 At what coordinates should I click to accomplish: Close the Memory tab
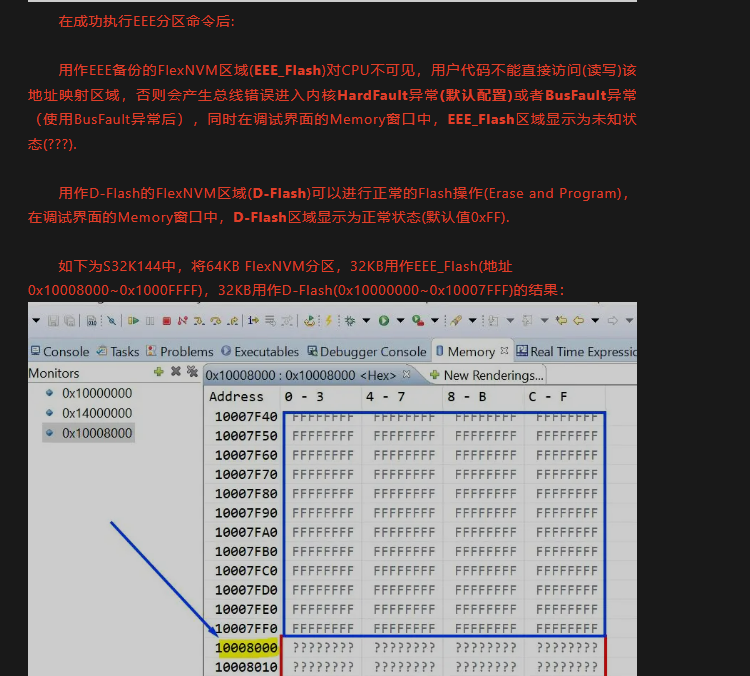click(504, 351)
